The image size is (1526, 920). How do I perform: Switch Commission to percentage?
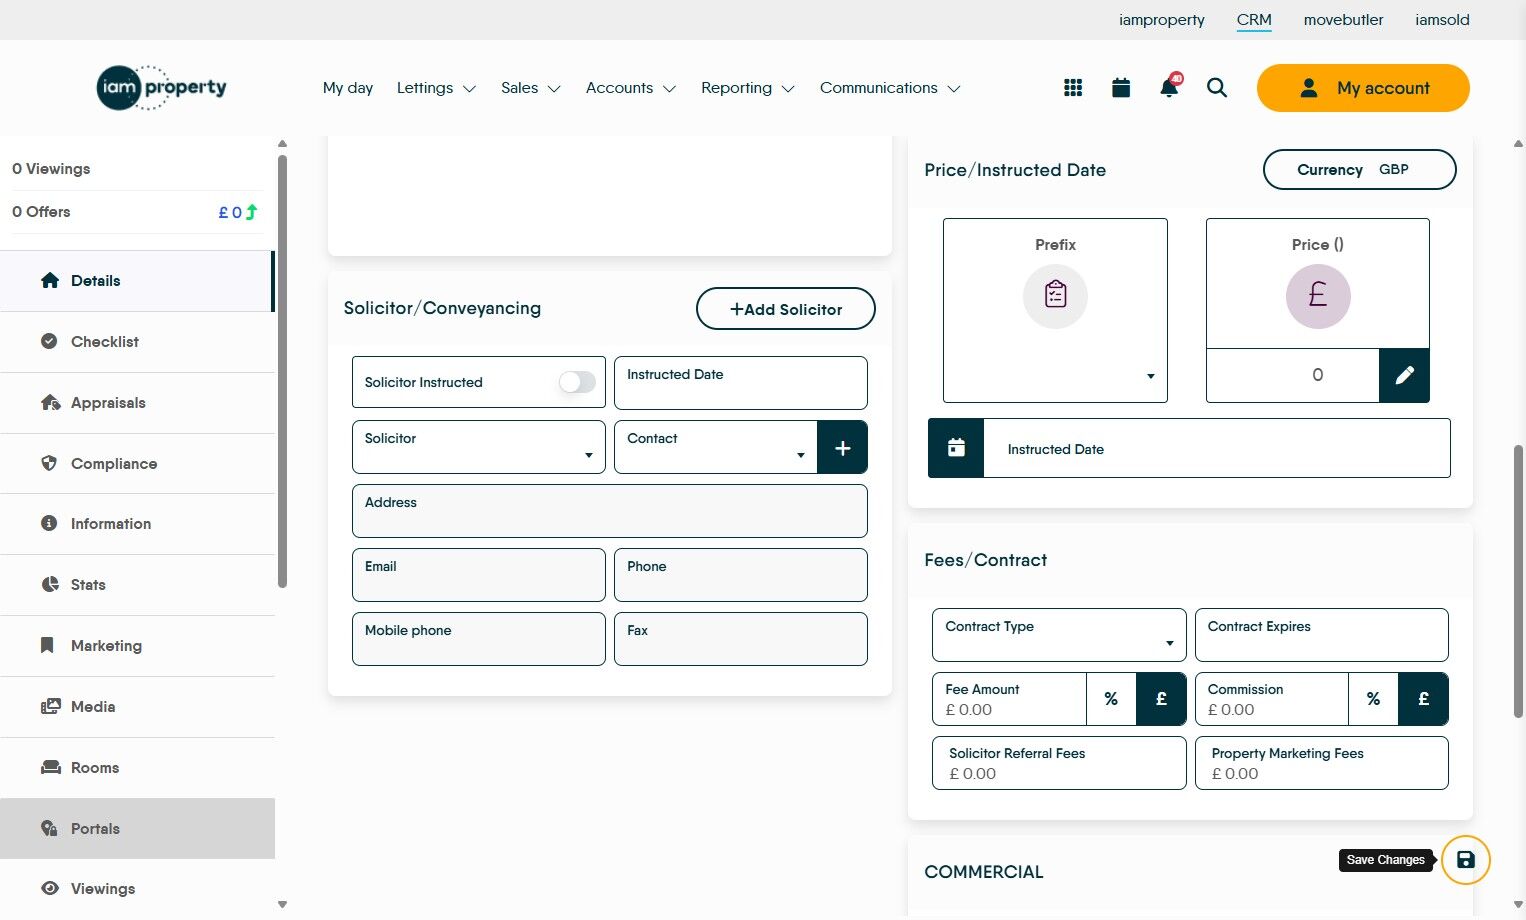(x=1373, y=699)
